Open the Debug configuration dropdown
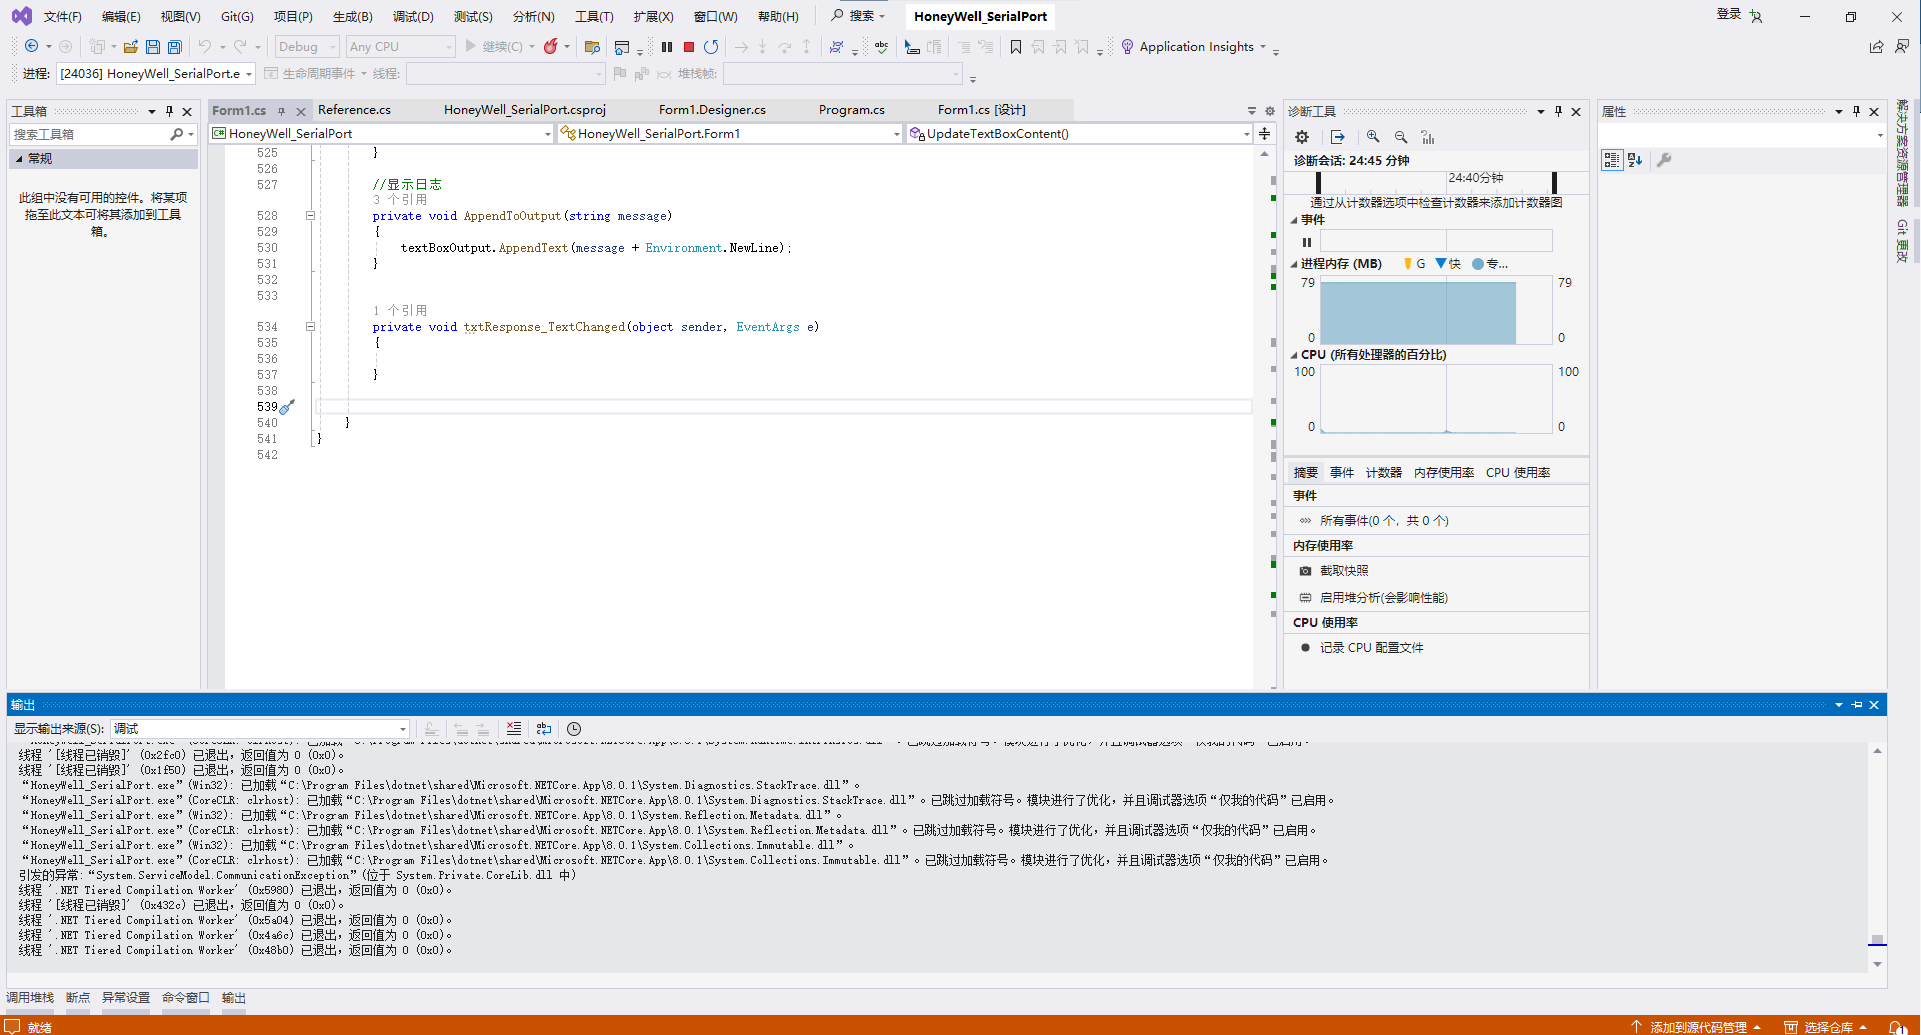The width and height of the screenshot is (1921, 1035). (x=307, y=47)
